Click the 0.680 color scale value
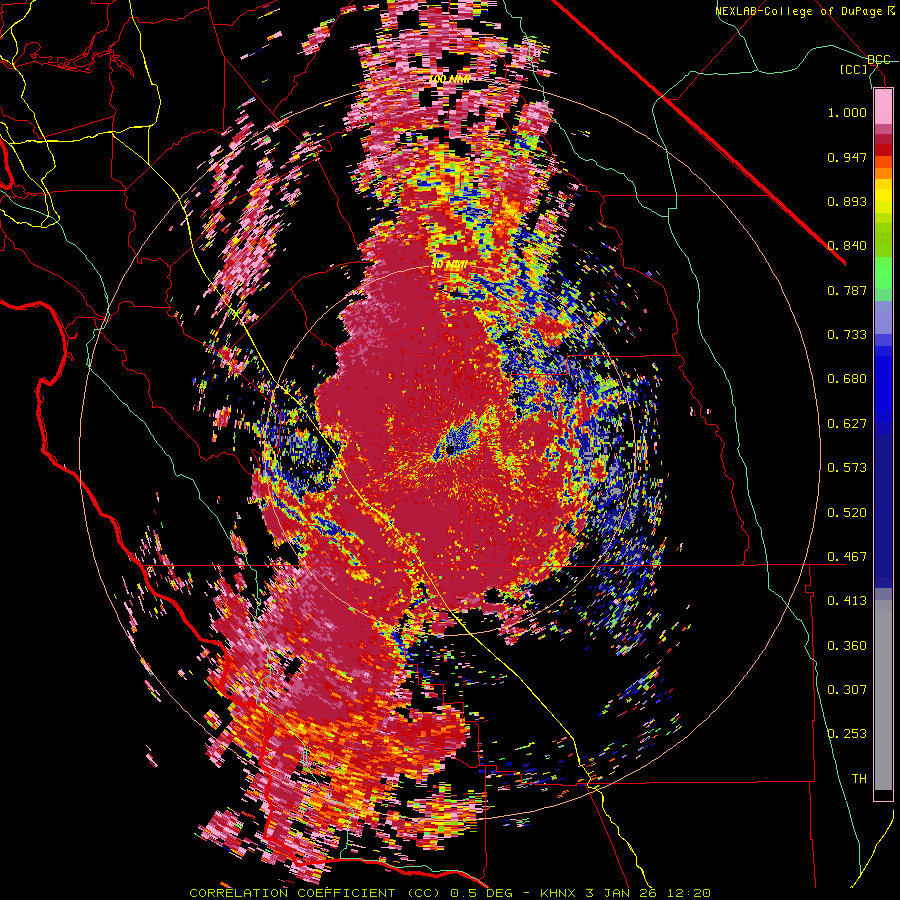The height and width of the screenshot is (900, 900). (x=847, y=379)
